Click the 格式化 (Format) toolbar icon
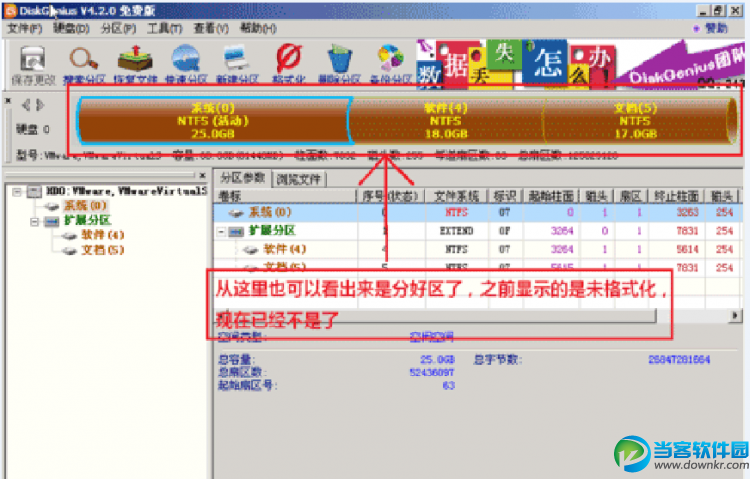 click(289, 66)
